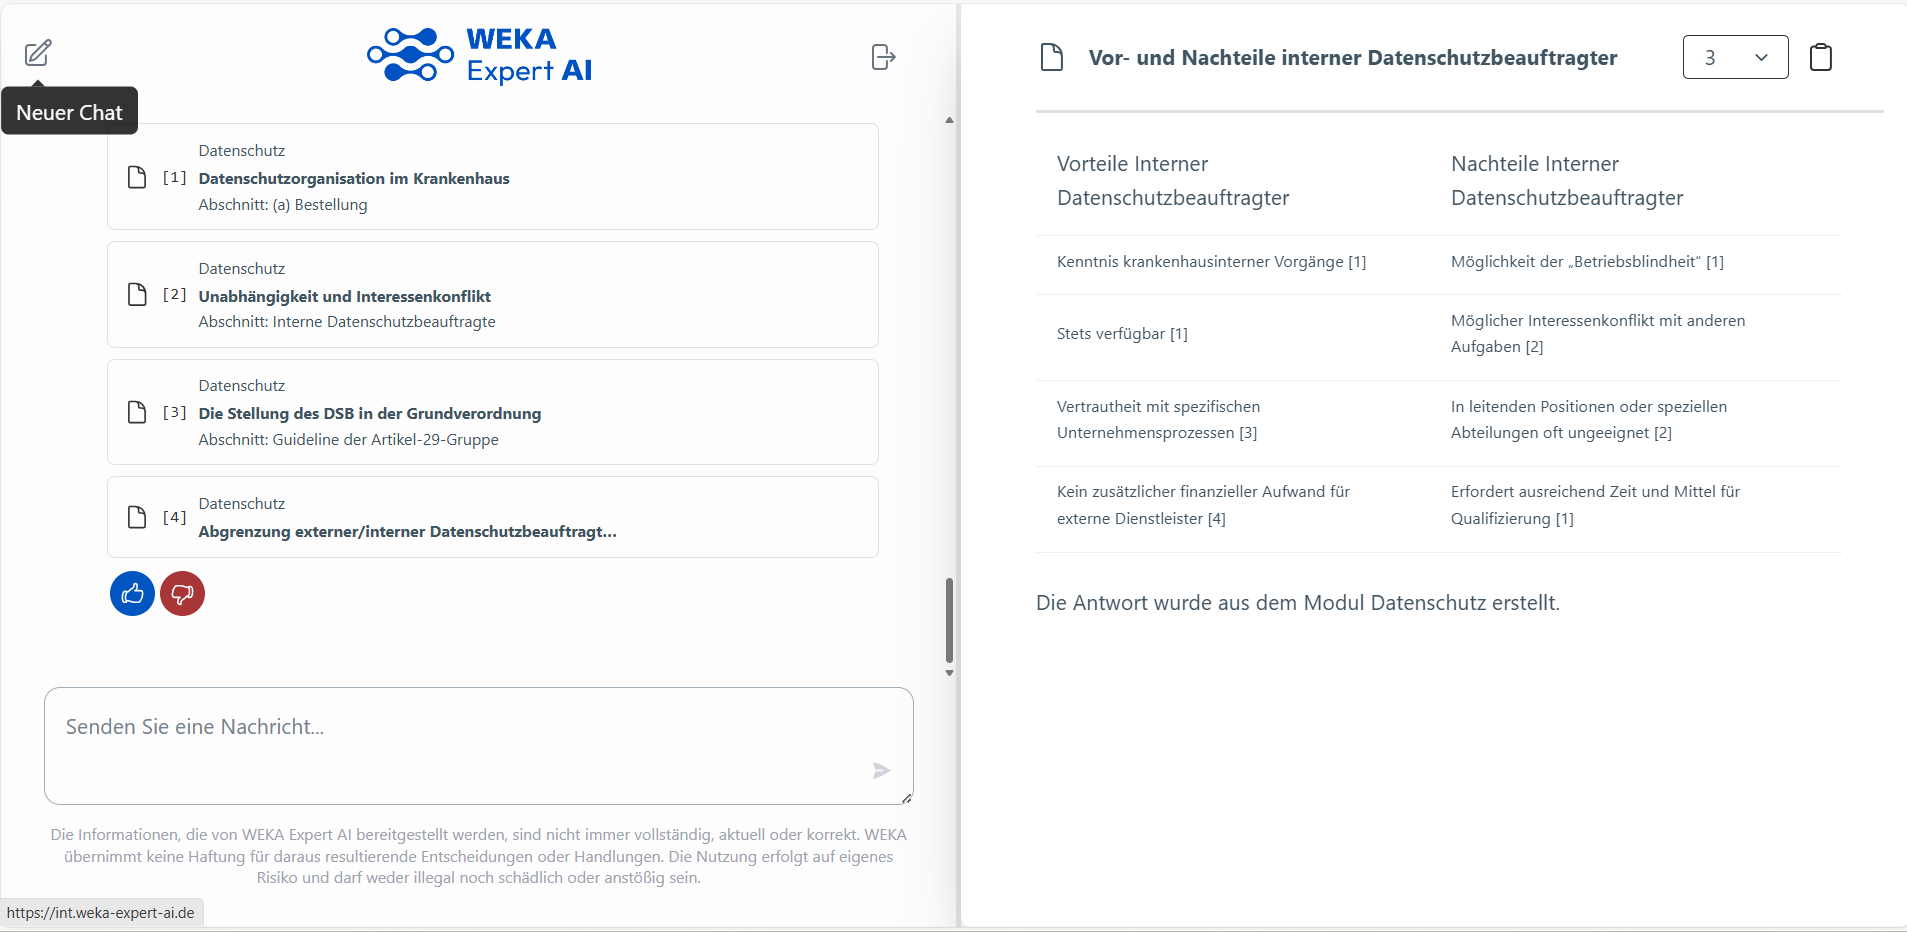Click the WEKA Expert AI logo
This screenshot has height=932, width=1907.
pyautogui.click(x=480, y=55)
